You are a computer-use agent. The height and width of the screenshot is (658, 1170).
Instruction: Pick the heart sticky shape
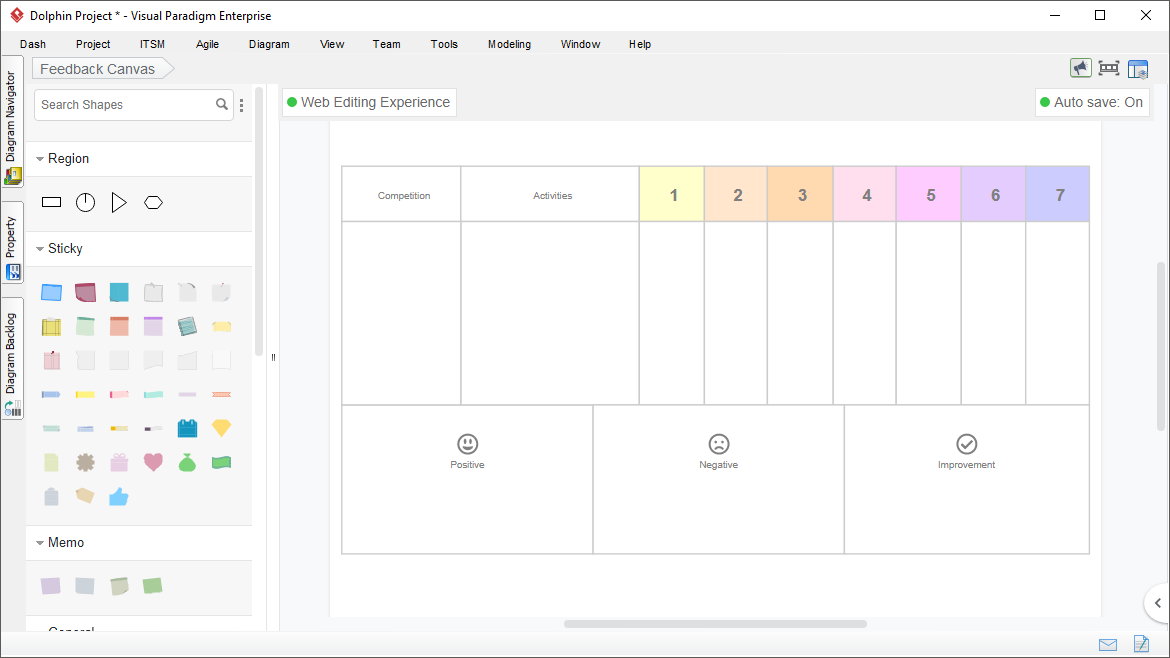tap(153, 462)
